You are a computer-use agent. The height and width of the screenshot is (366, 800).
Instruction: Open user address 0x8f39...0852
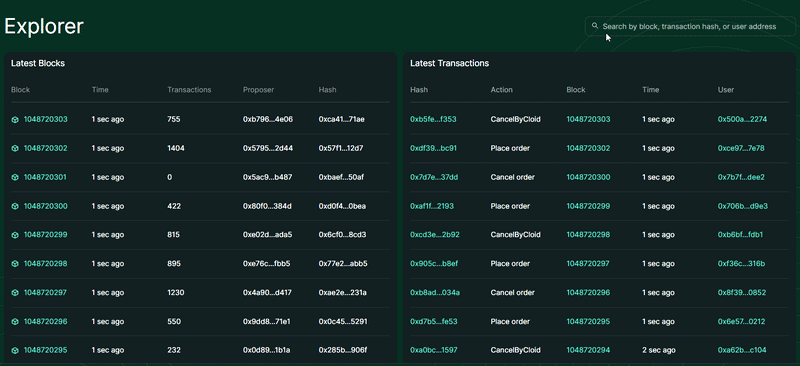tap(742, 293)
